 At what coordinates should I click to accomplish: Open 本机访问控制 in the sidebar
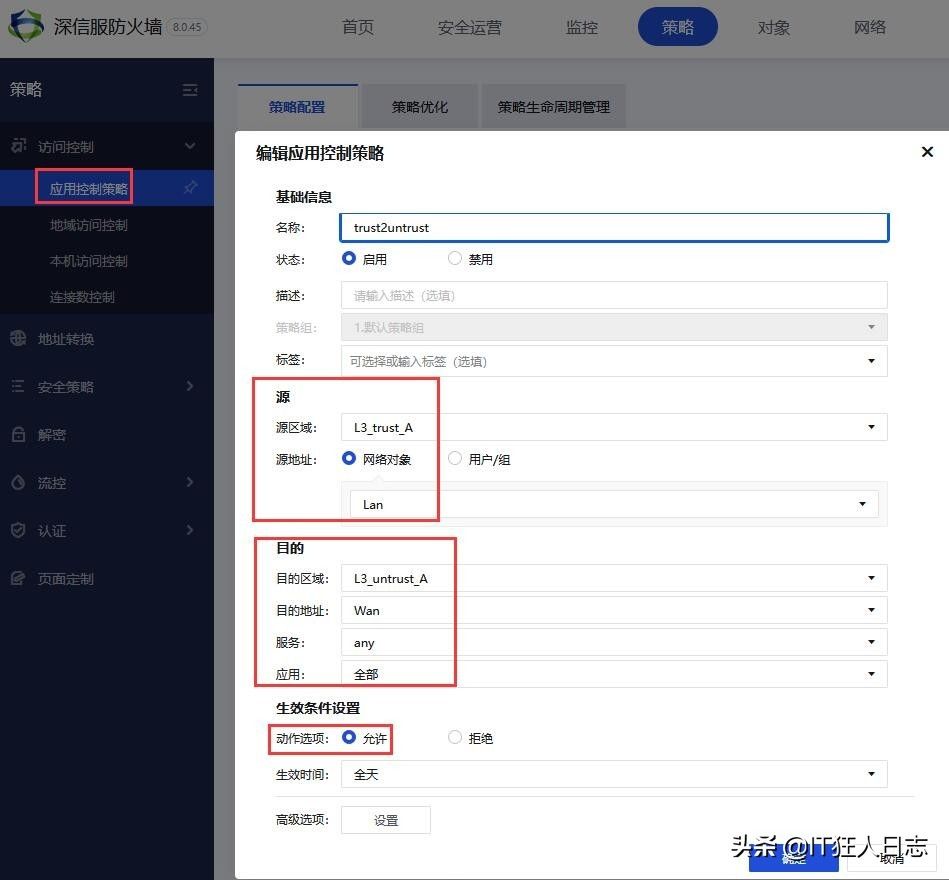pos(88,261)
